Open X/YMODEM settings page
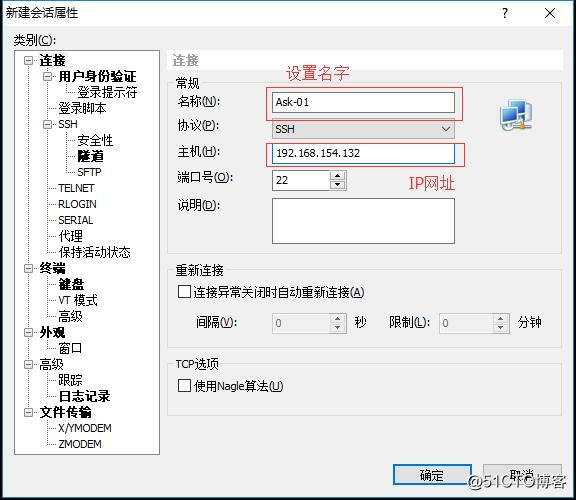Screen dimensions: 576x500 85,428
